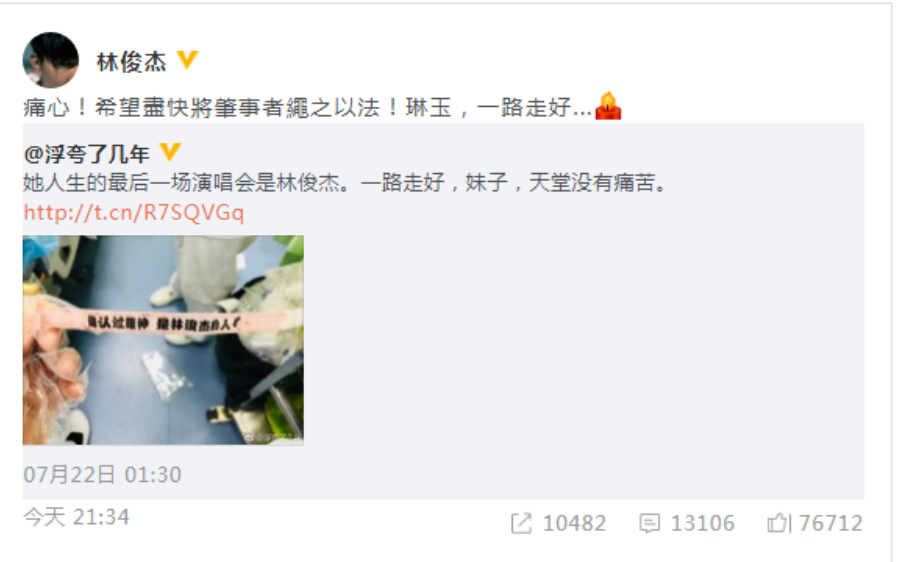Click the verified V badge beside 林俊杰
Screen dimensions: 897x562
tap(187, 59)
